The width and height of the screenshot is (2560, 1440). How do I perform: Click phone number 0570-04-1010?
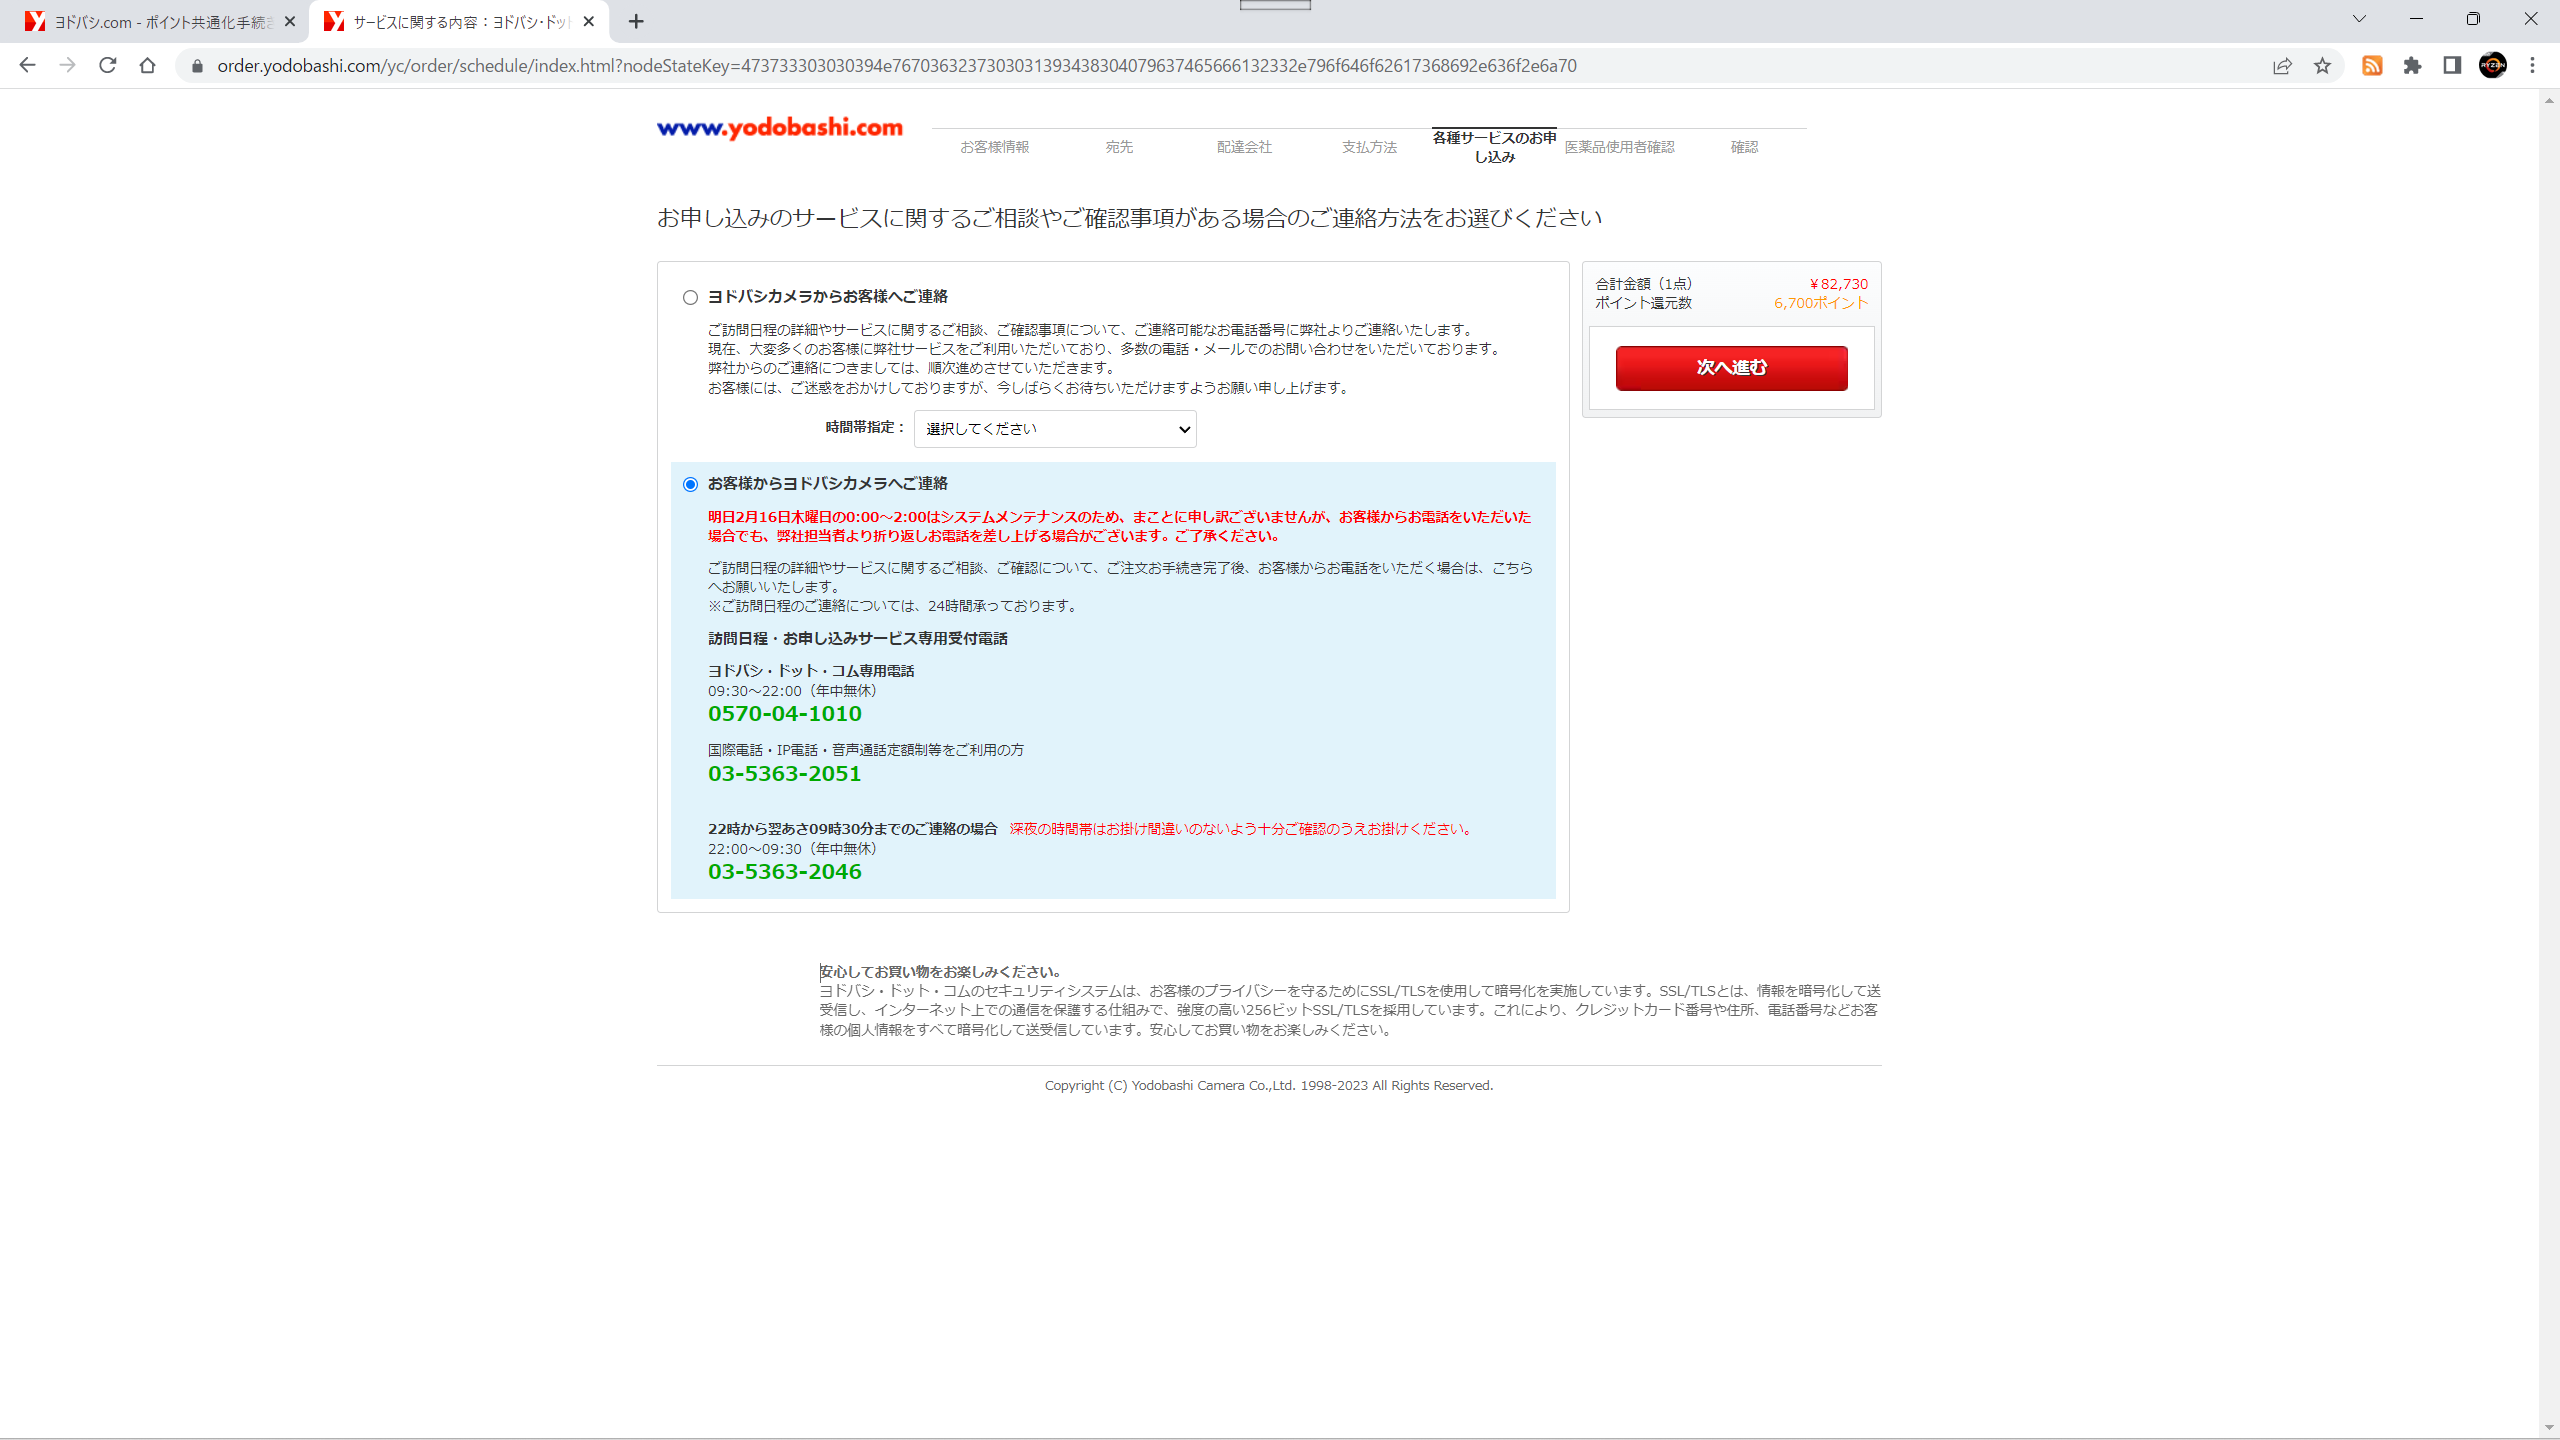coord(785,714)
